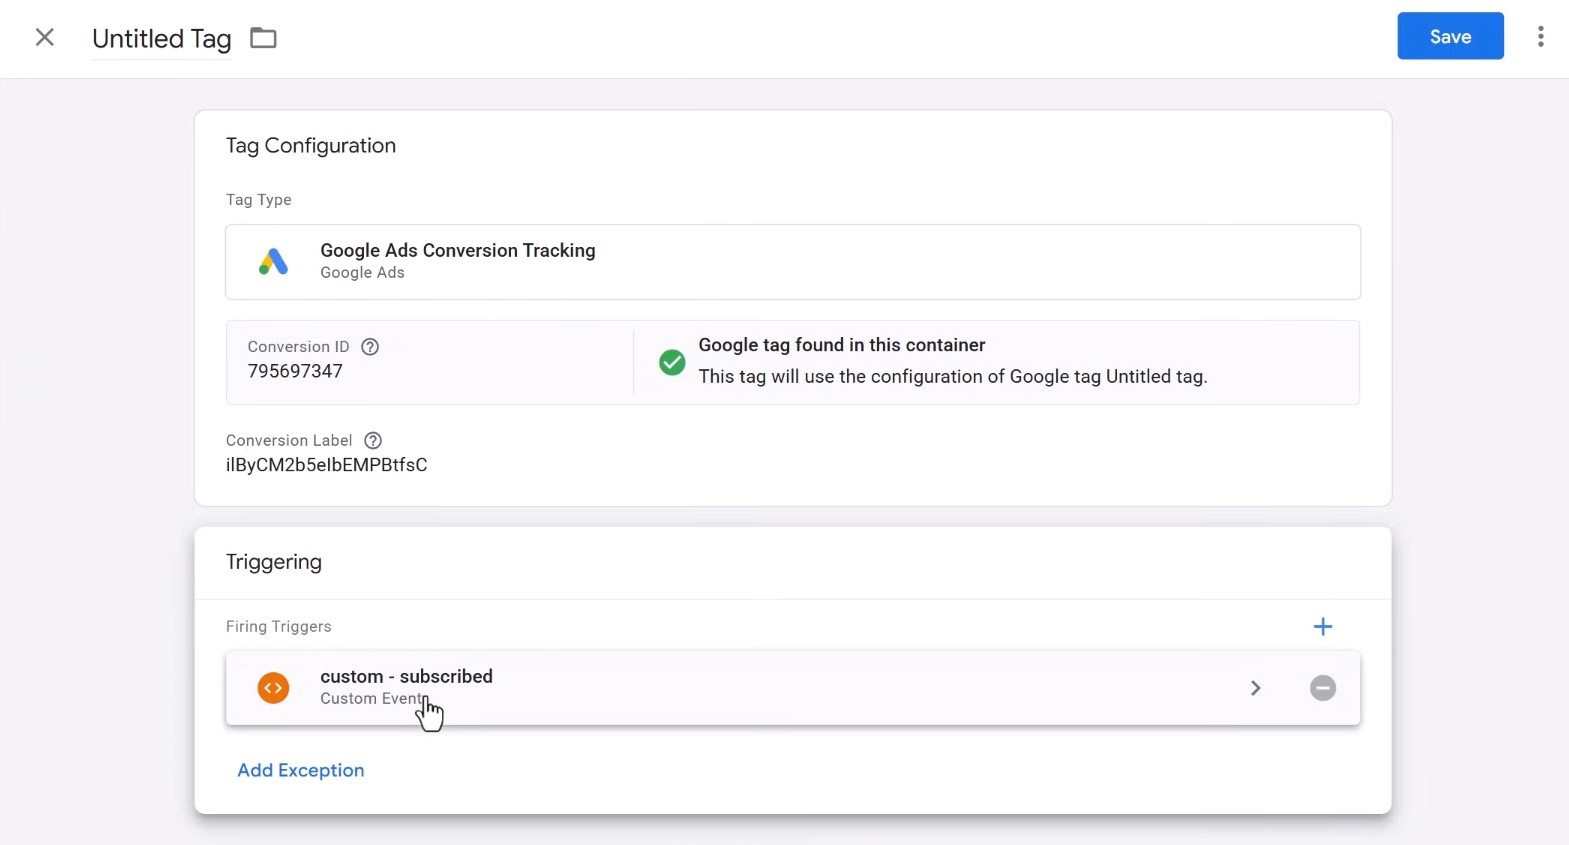
Task: Click Add Exception link
Action: tap(300, 770)
